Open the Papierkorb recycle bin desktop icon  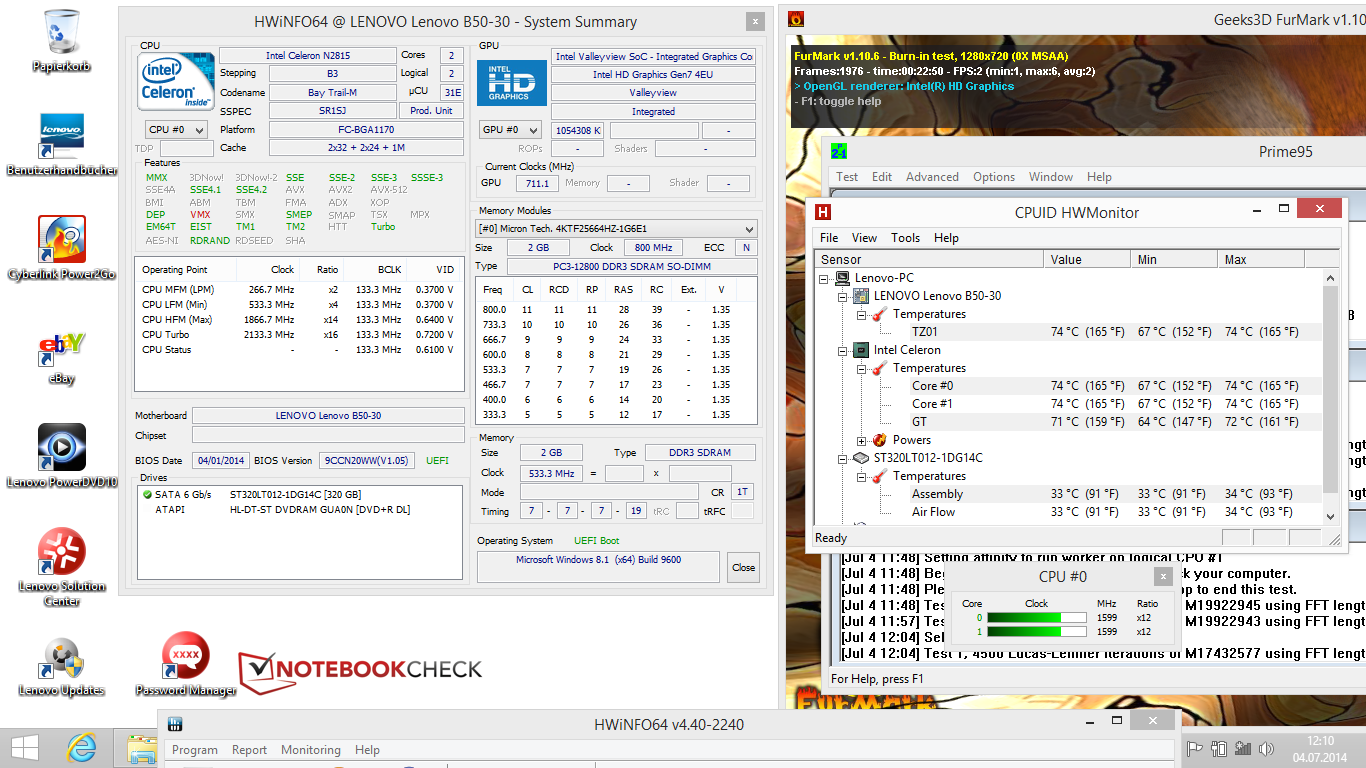click(x=62, y=40)
